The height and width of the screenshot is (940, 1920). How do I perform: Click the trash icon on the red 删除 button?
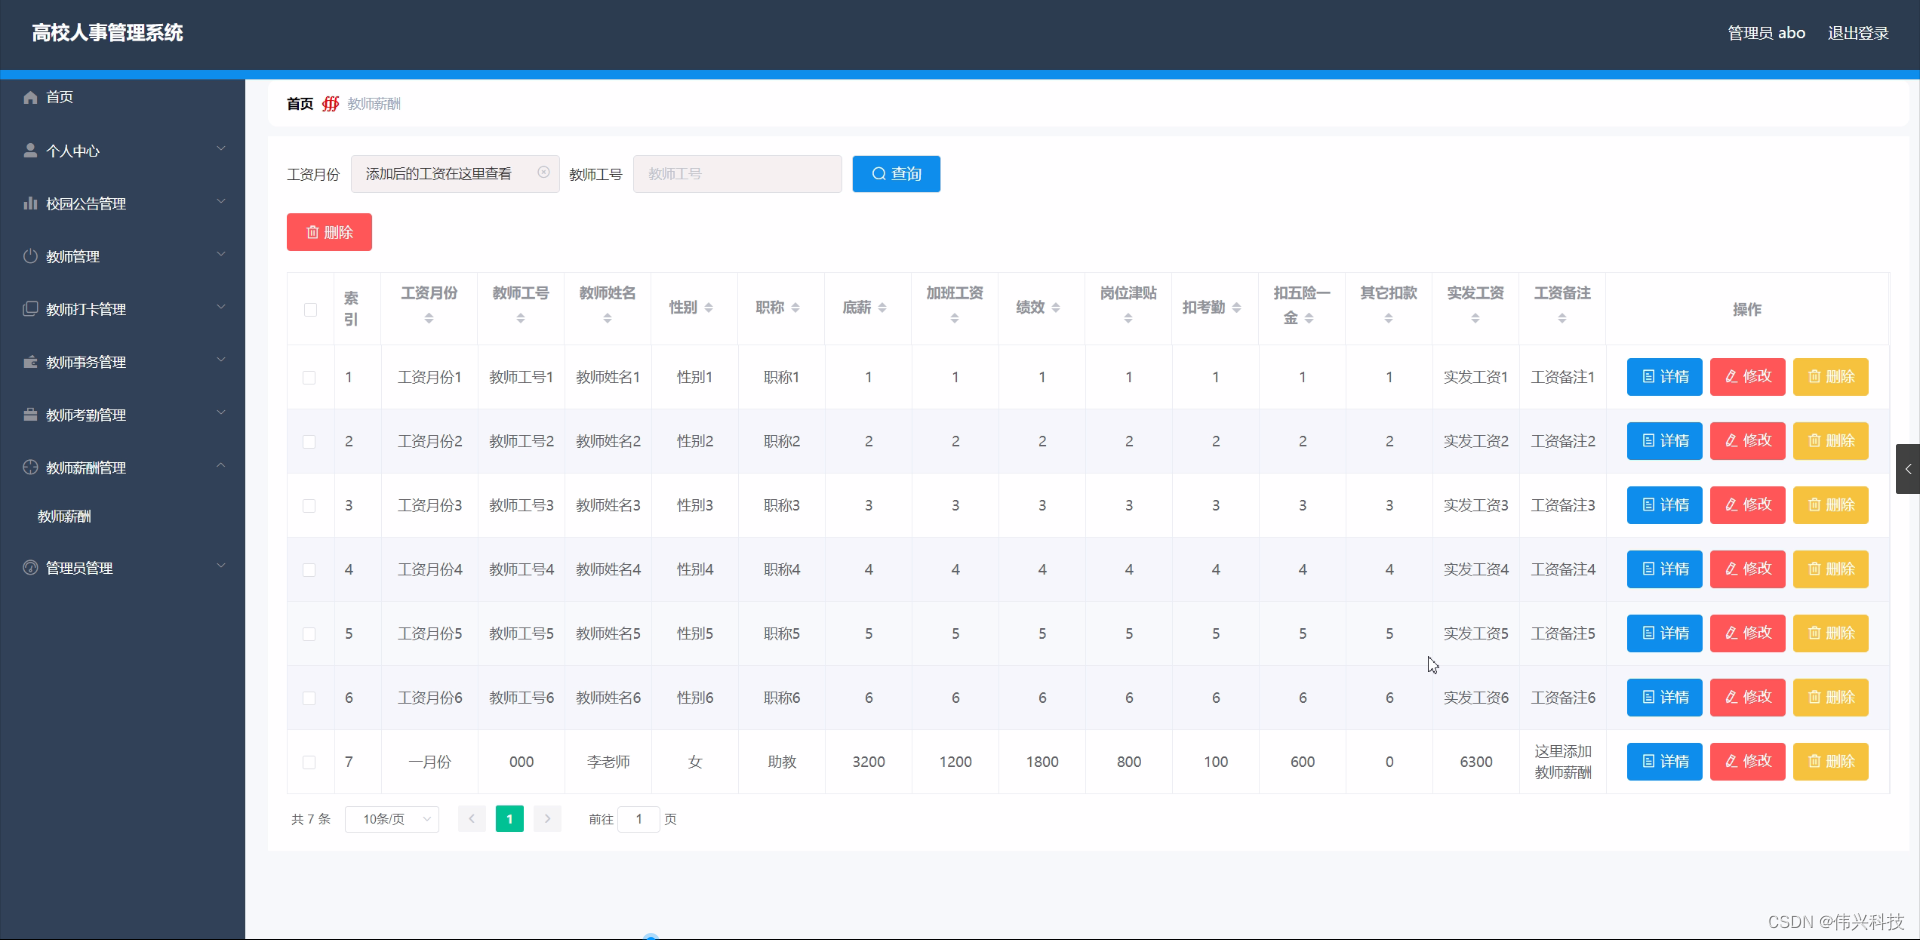pos(314,232)
